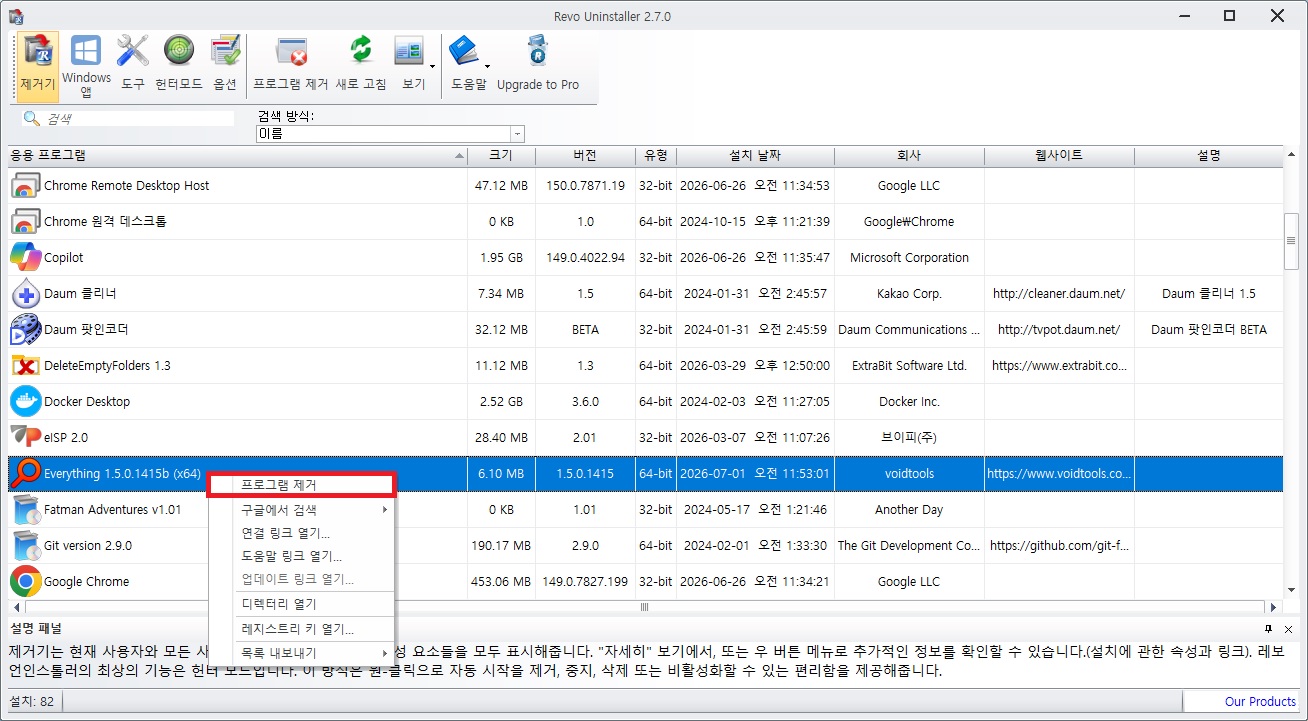Image resolution: width=1308 pixels, height=721 pixels.
Task: Select the Google Chrome icon
Action: (x=25, y=582)
